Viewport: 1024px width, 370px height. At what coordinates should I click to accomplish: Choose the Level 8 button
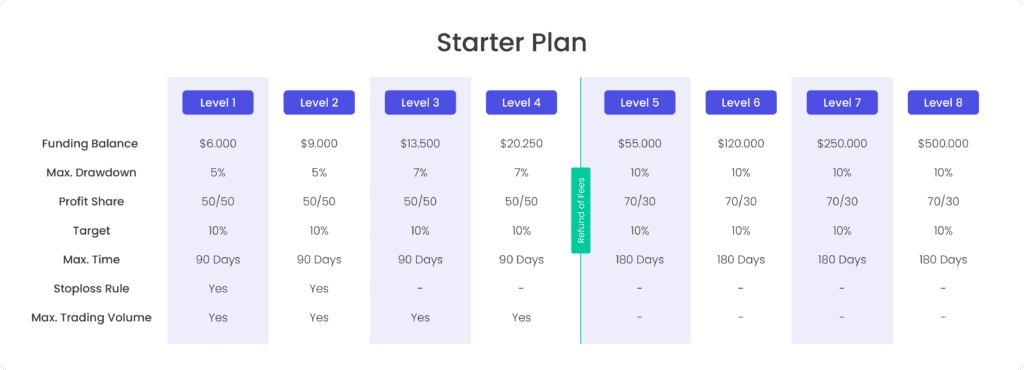(x=943, y=102)
